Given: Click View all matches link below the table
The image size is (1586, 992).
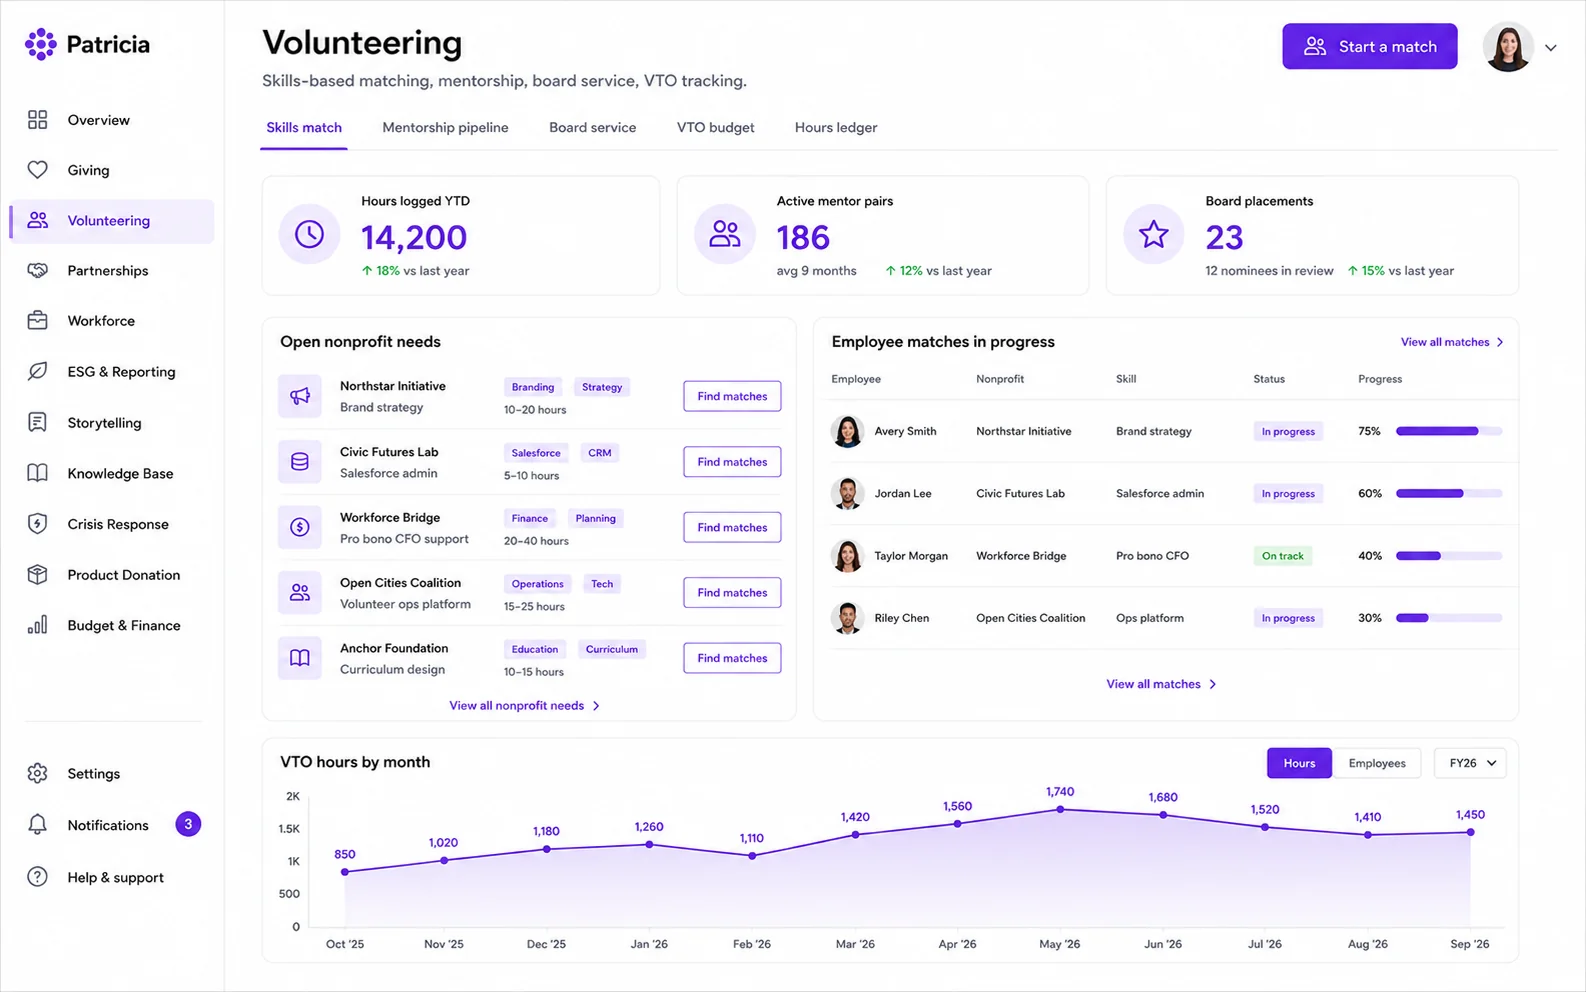Looking at the screenshot, I should click(1162, 684).
